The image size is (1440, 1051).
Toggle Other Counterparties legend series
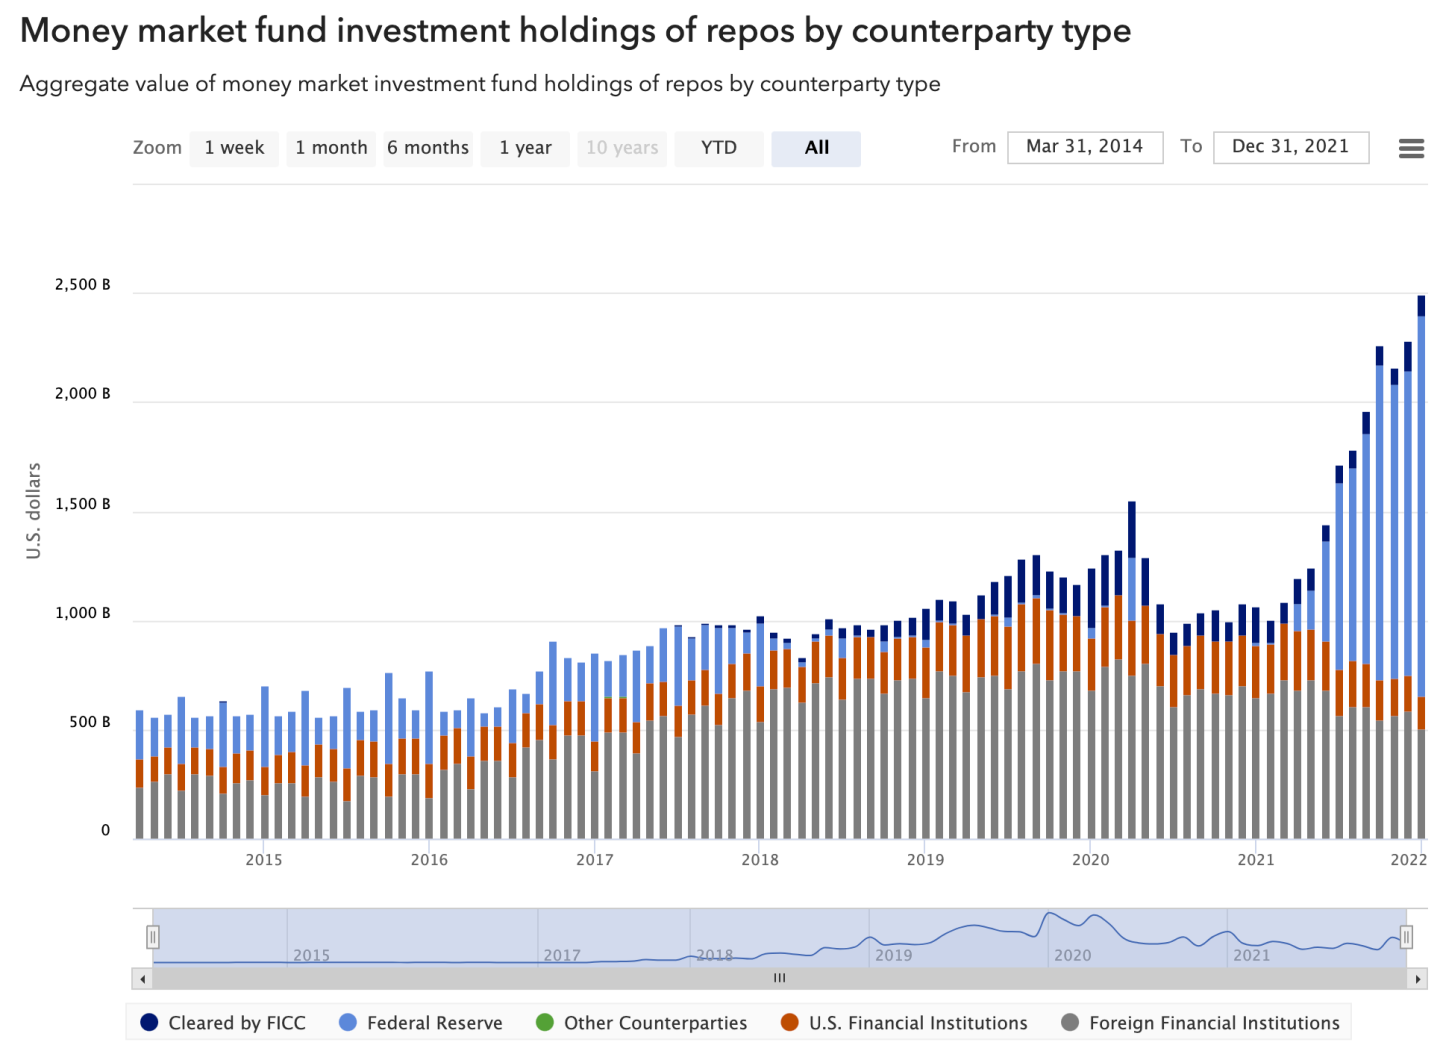pyautogui.click(x=642, y=1023)
